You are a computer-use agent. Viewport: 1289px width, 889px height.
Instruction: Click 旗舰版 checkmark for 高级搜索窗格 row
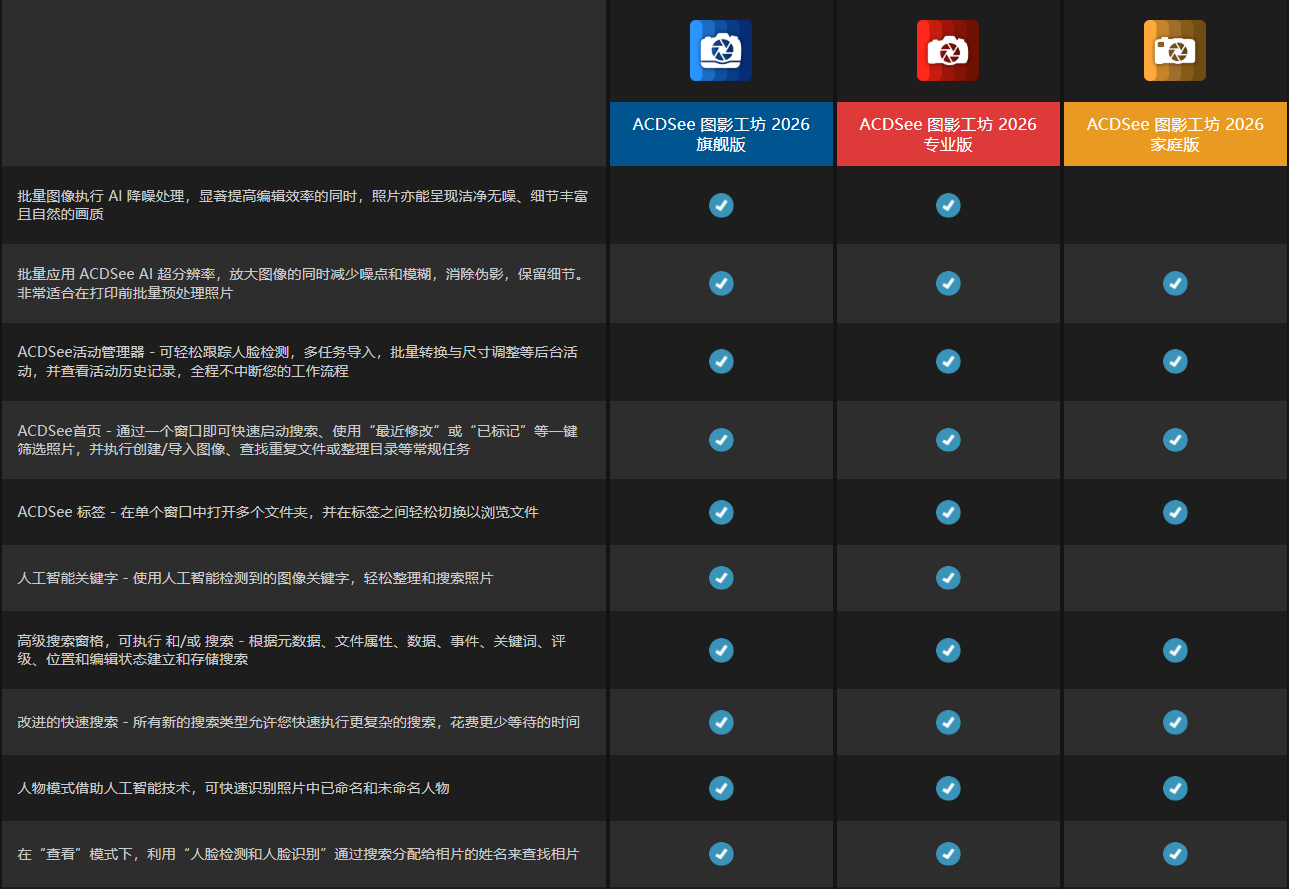721,650
